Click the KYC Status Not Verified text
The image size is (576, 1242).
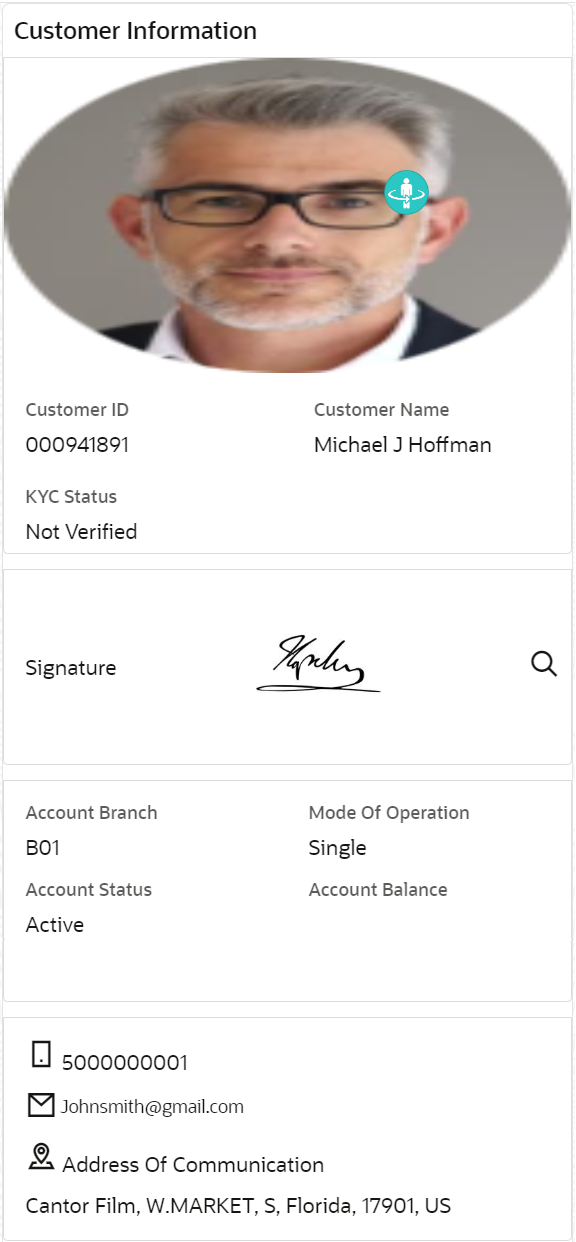81,532
